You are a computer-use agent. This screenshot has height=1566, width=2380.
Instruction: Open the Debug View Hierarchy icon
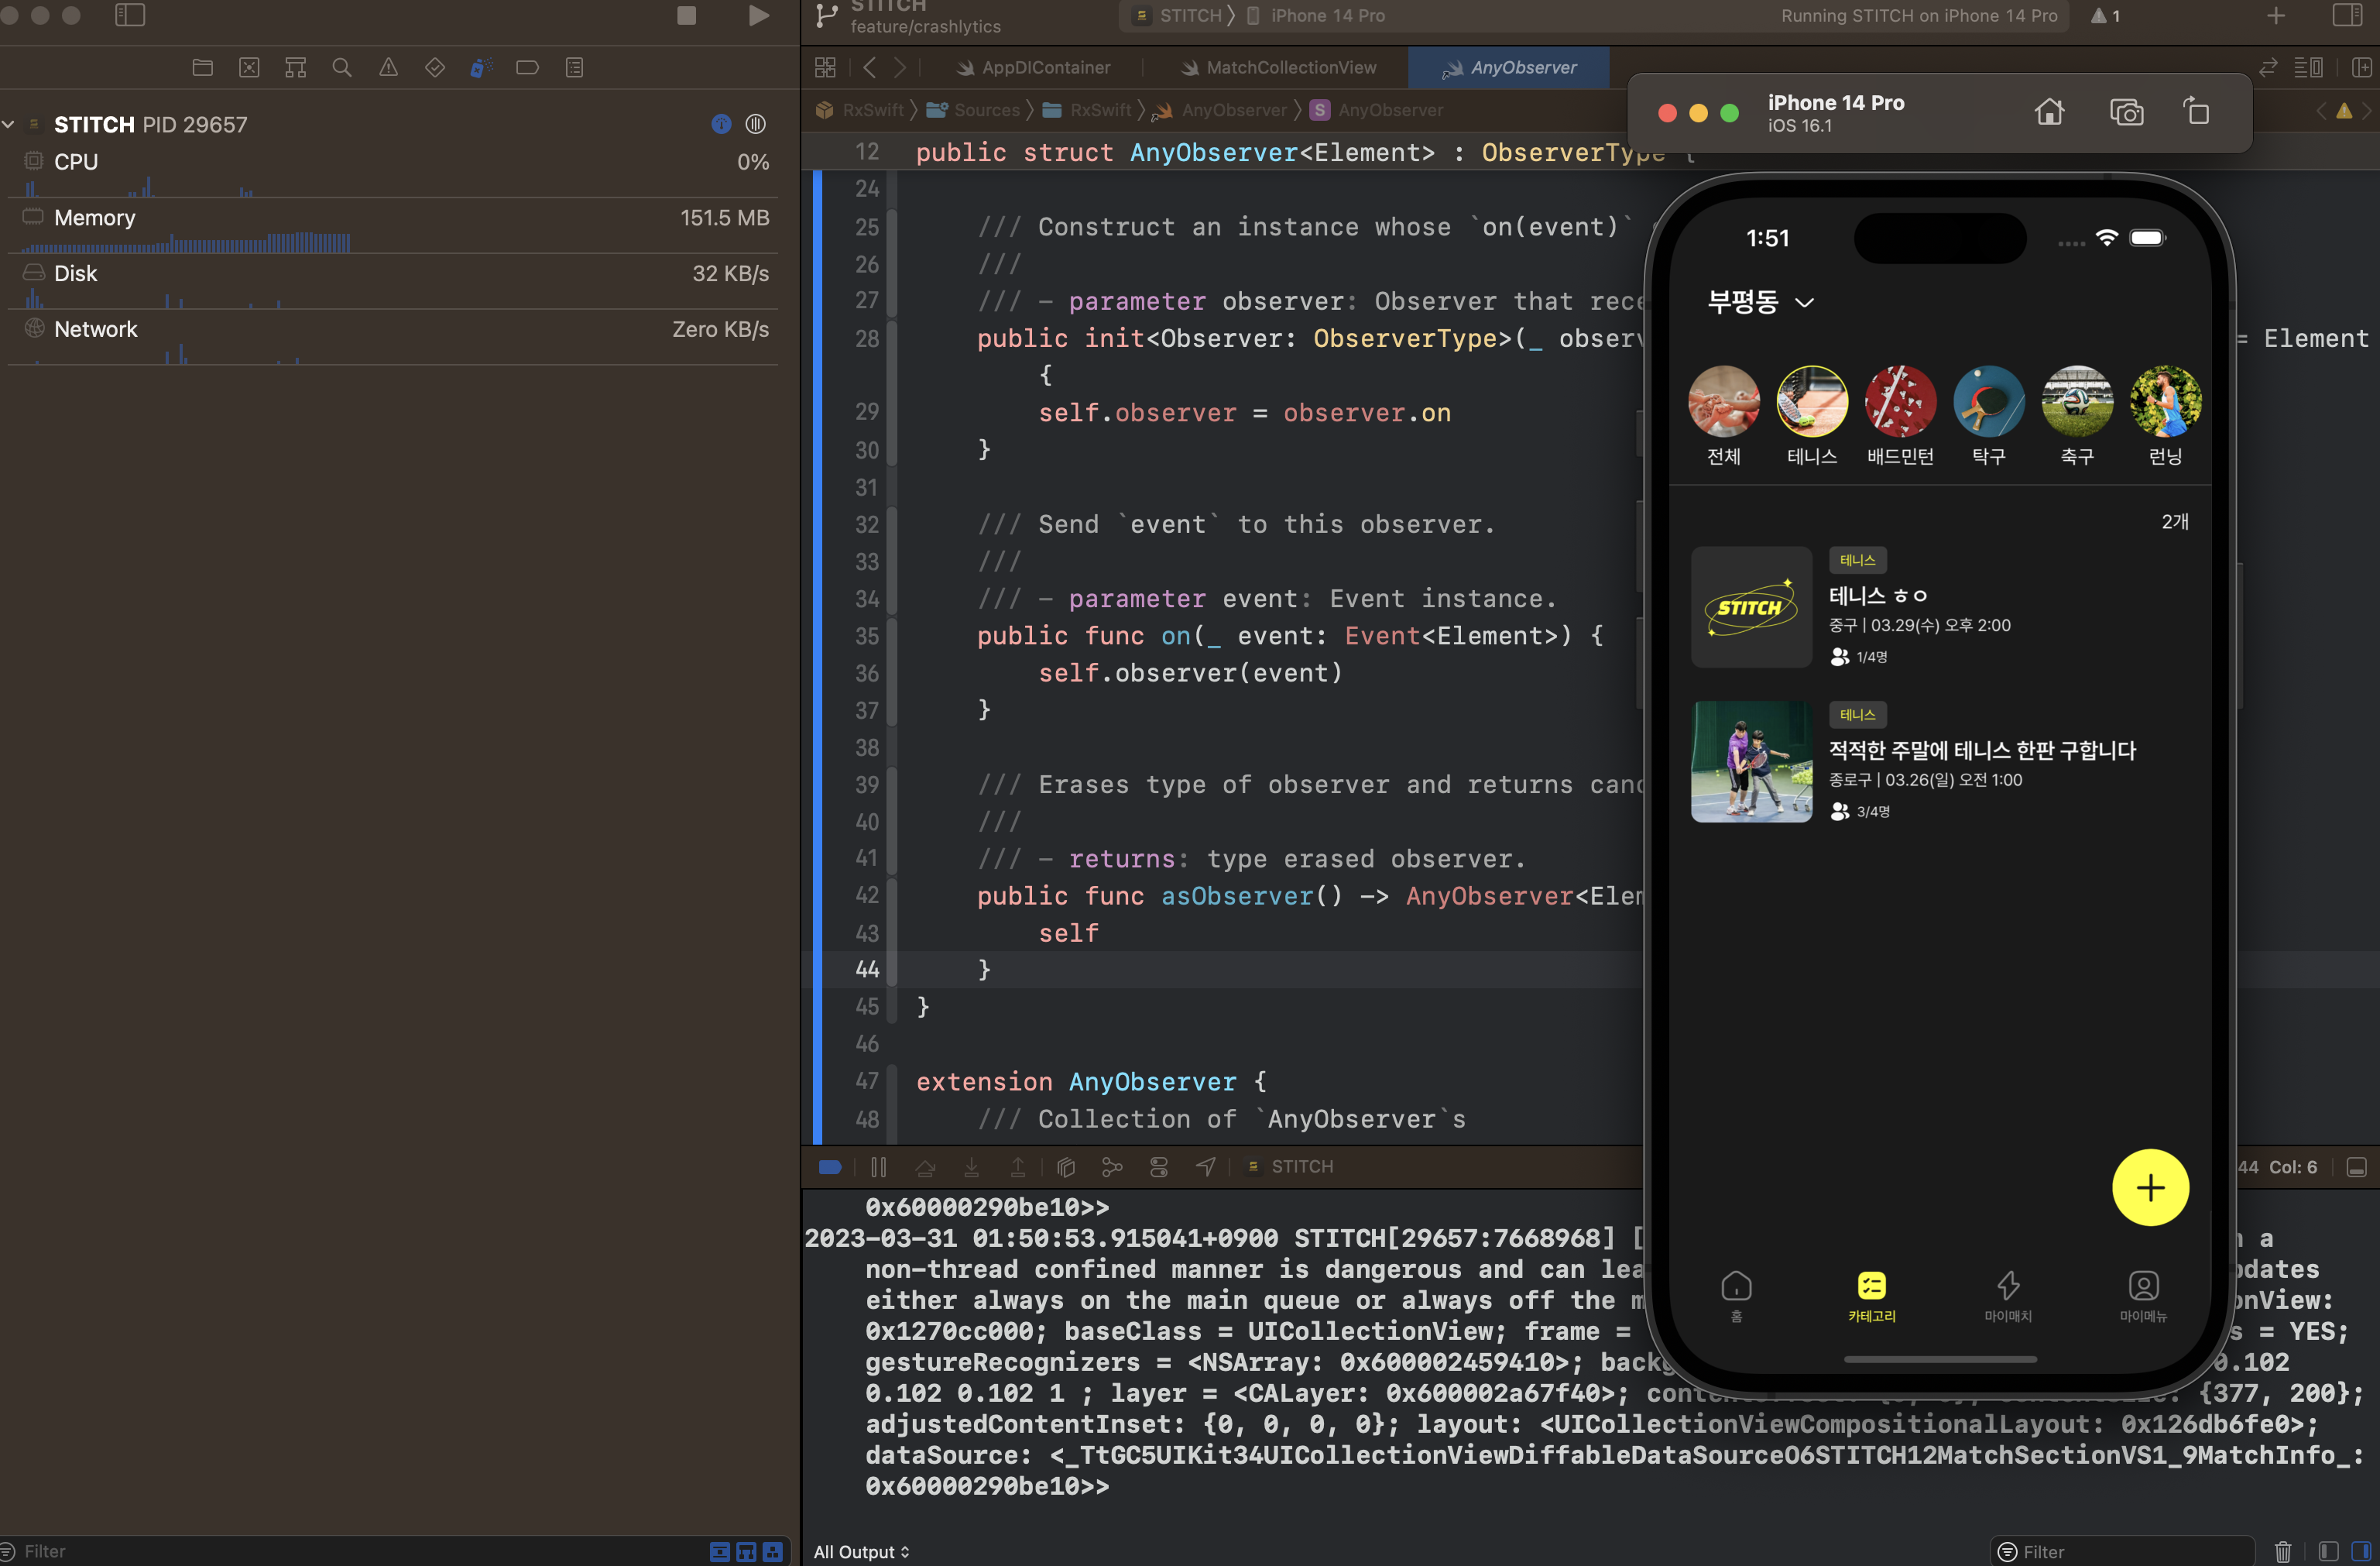[x=1065, y=1166]
